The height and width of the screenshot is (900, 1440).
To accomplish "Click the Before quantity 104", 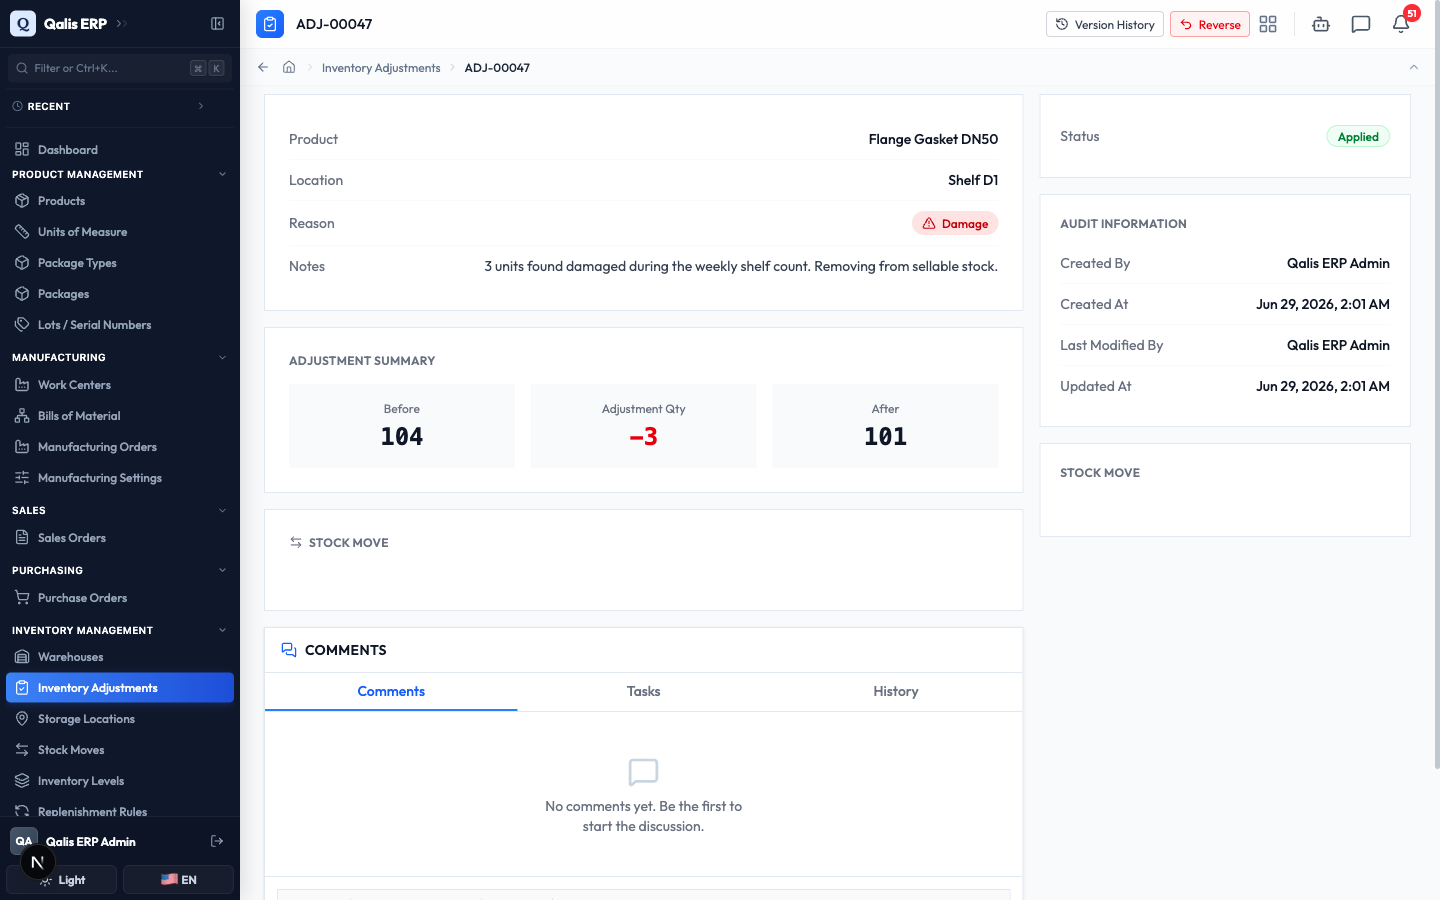I will click(x=402, y=437).
